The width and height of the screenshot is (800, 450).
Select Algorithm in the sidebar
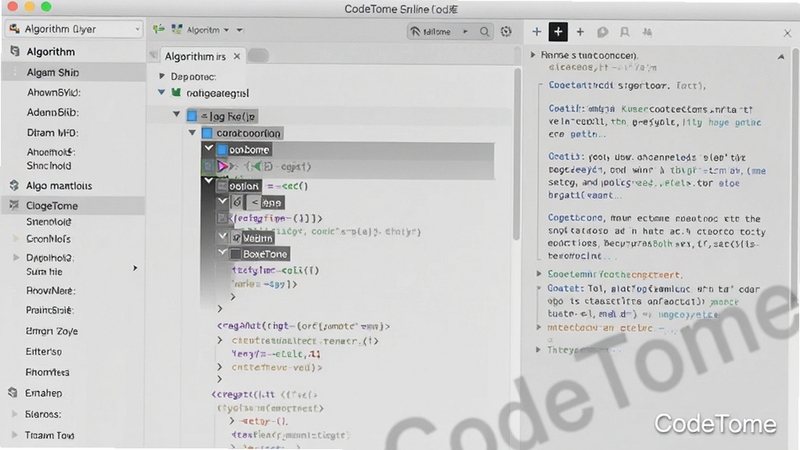point(51,52)
